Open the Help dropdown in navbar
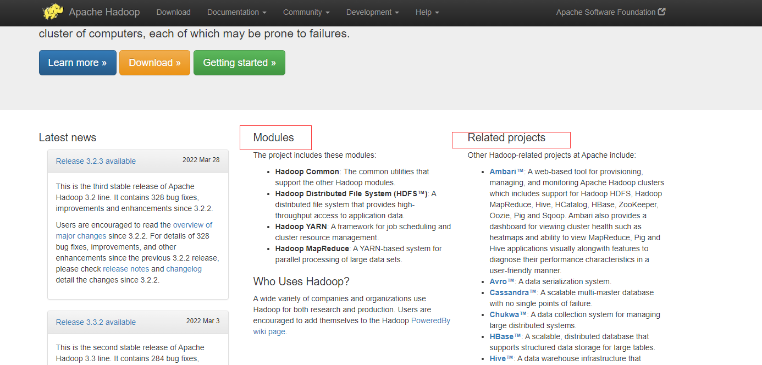This screenshot has width=762, height=365. (427, 12)
